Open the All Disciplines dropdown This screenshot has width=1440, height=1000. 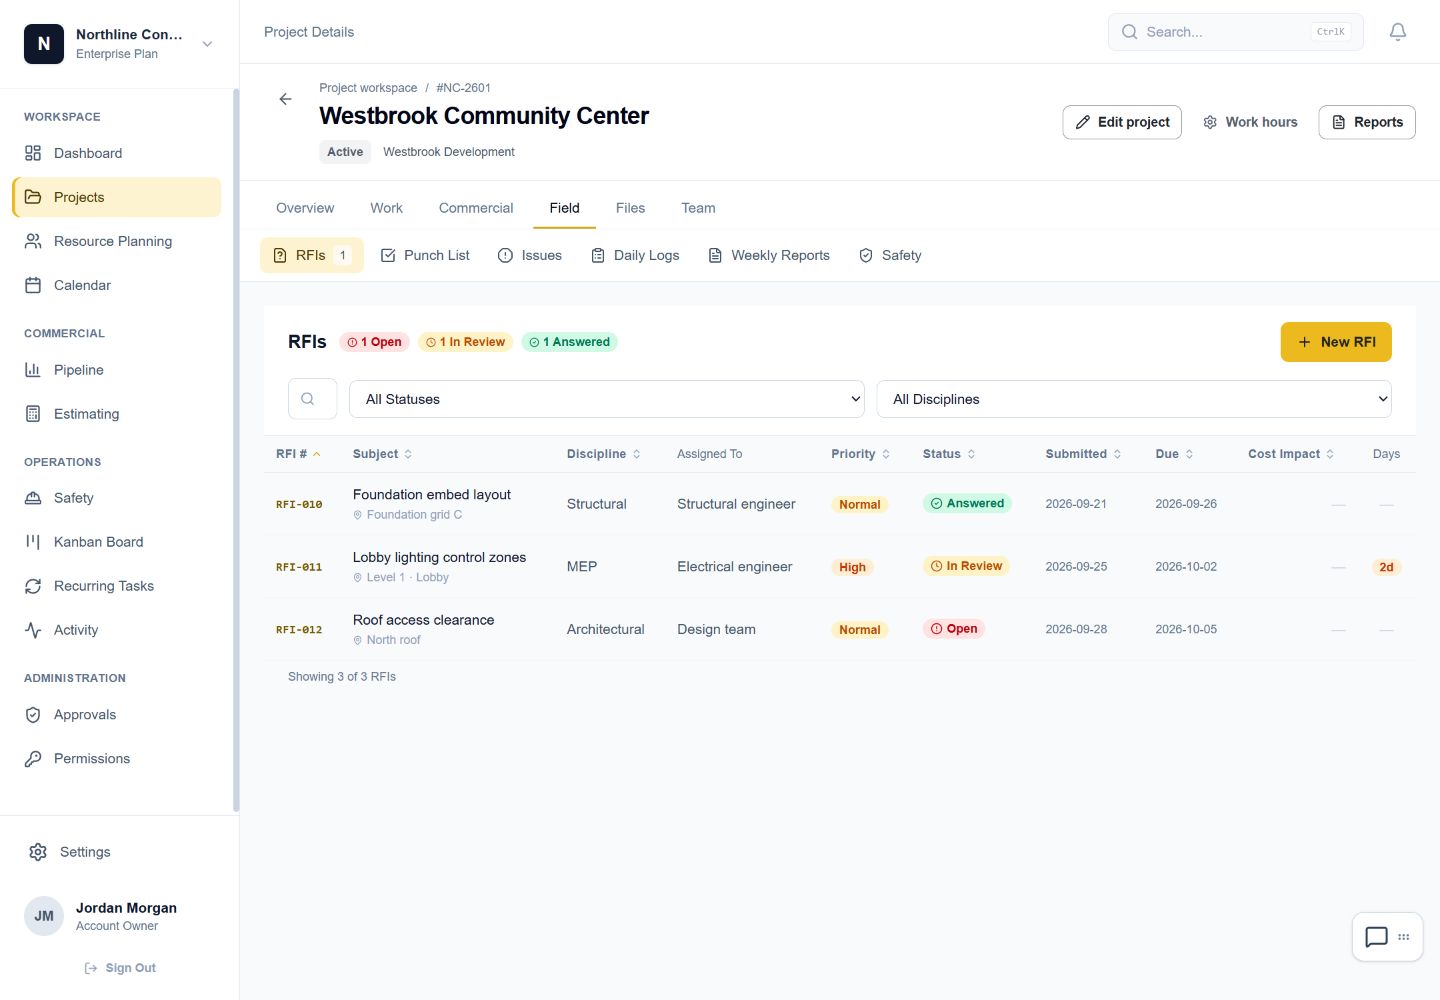pyautogui.click(x=1134, y=399)
